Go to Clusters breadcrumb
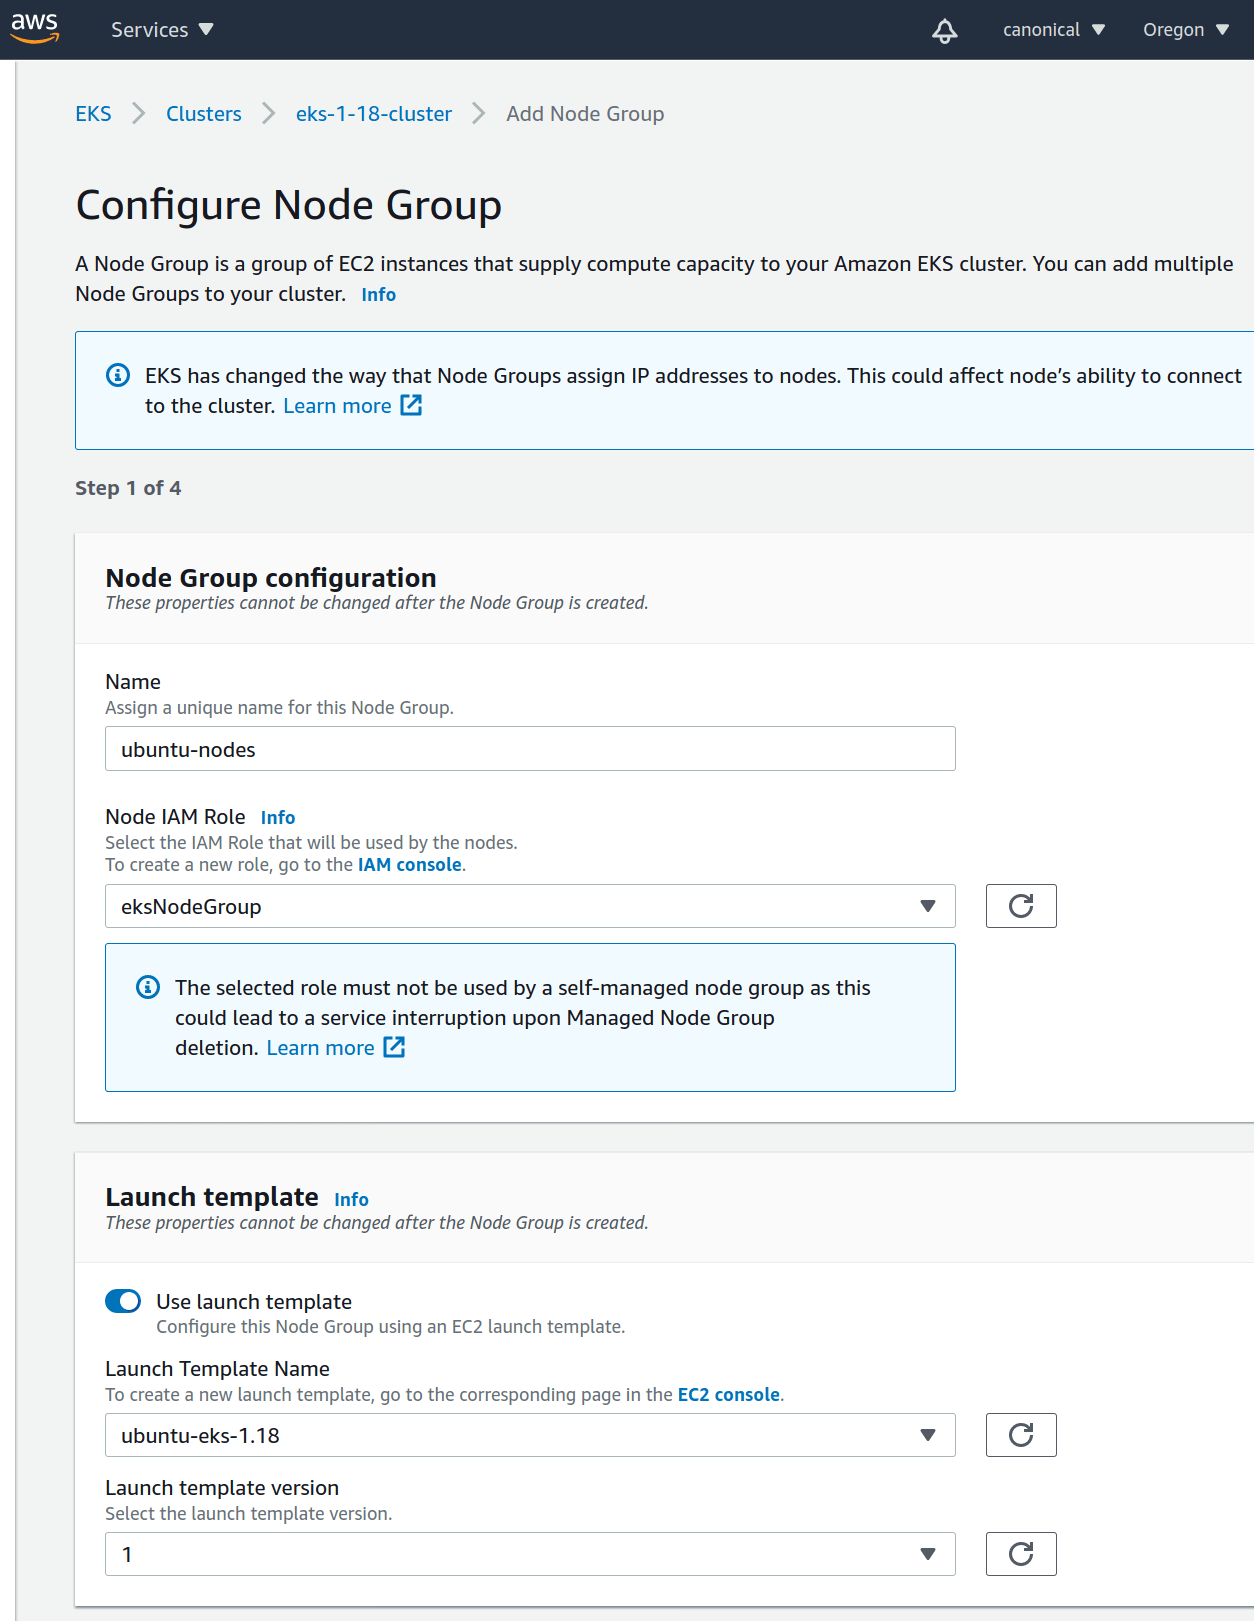 click(x=204, y=114)
